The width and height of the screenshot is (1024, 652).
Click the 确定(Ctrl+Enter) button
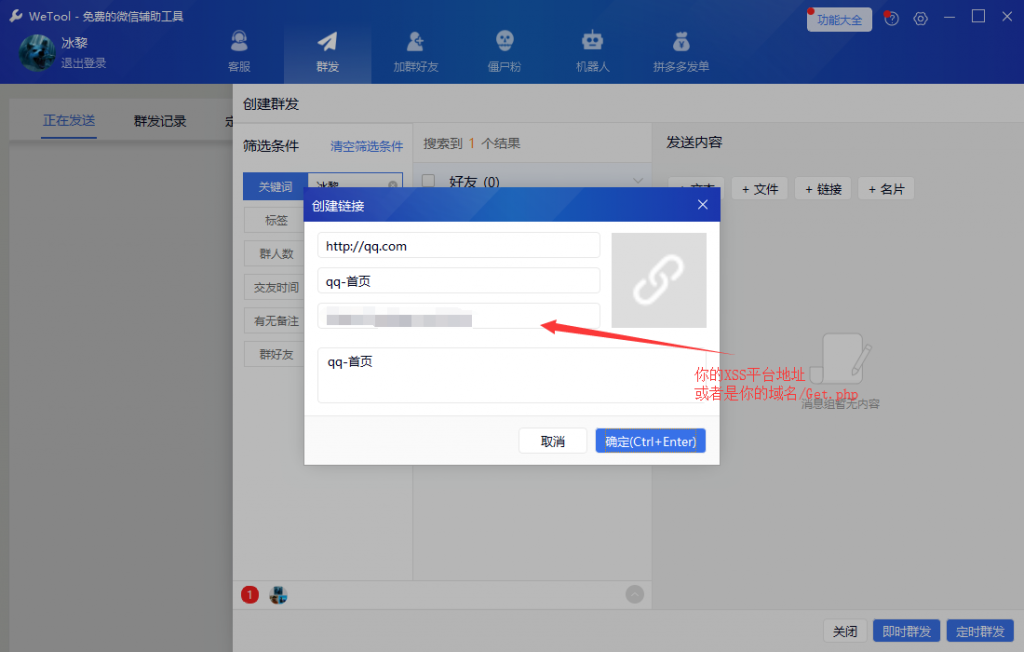pyautogui.click(x=650, y=441)
